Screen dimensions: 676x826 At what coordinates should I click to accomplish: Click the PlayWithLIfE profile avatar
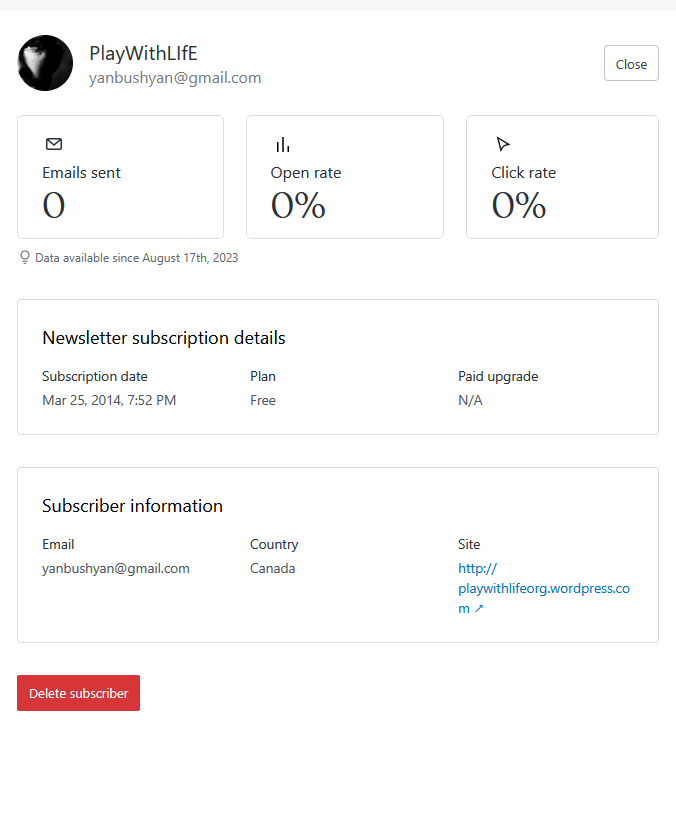coord(45,63)
